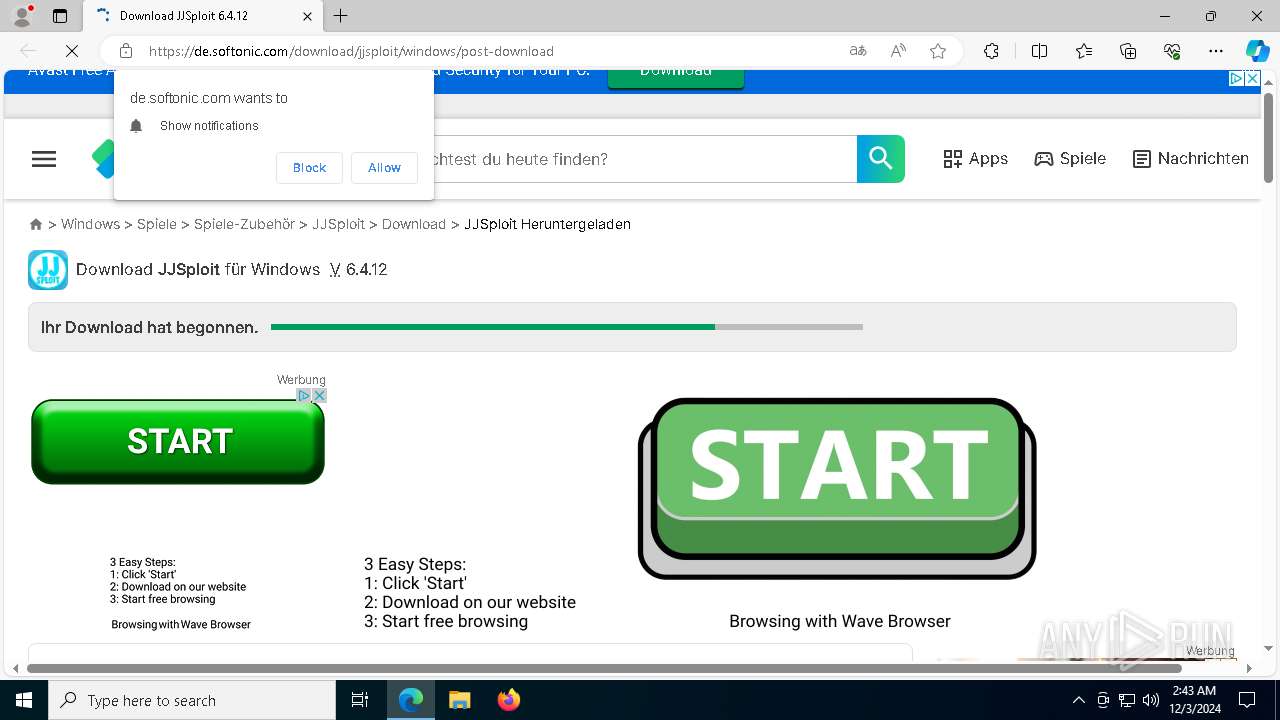Screen dimensions: 1280x720
Task: Open the Nachrichten section
Action: [1191, 159]
